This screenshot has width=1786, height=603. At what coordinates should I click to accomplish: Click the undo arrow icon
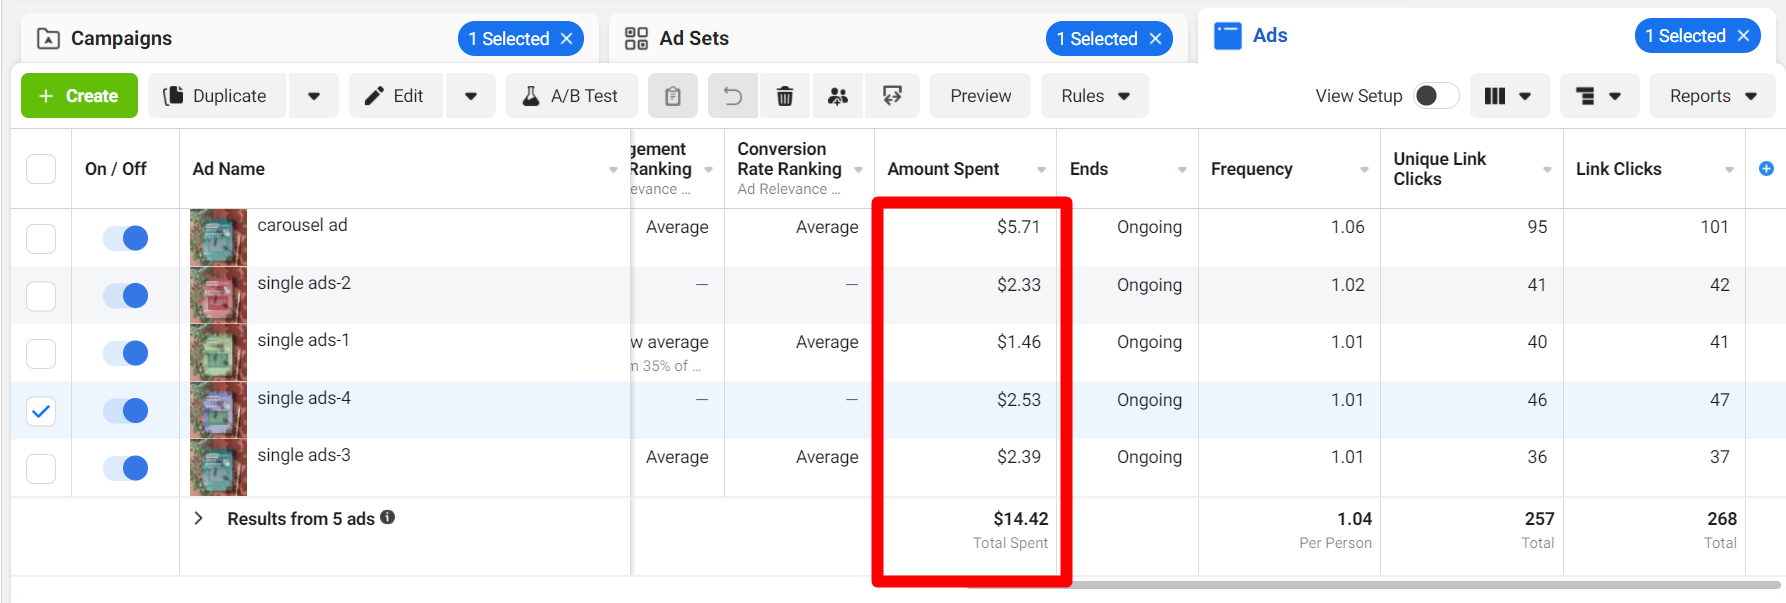point(733,96)
